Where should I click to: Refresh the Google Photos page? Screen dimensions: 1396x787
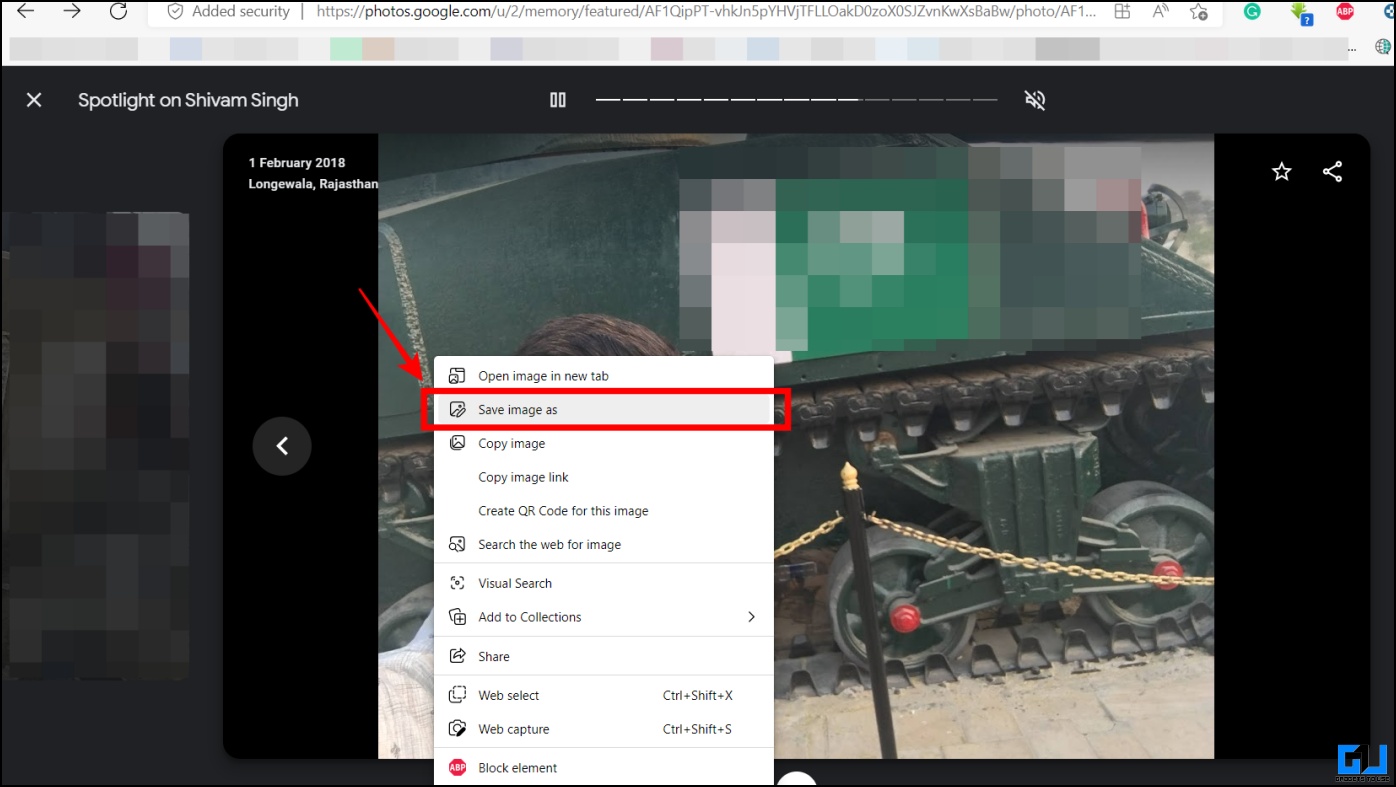[x=119, y=11]
